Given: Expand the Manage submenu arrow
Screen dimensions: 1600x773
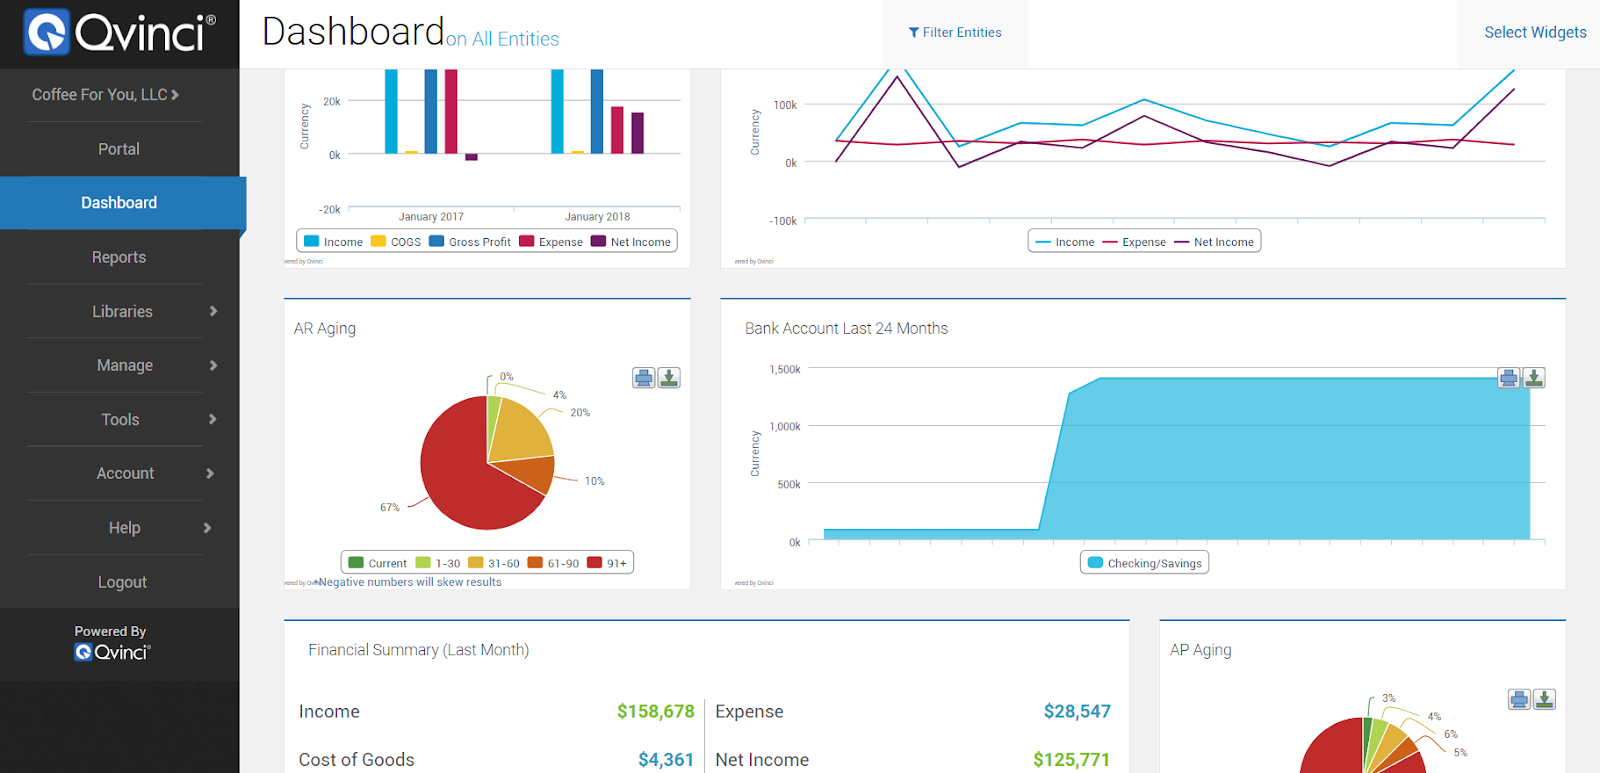Looking at the screenshot, I should coord(213,365).
